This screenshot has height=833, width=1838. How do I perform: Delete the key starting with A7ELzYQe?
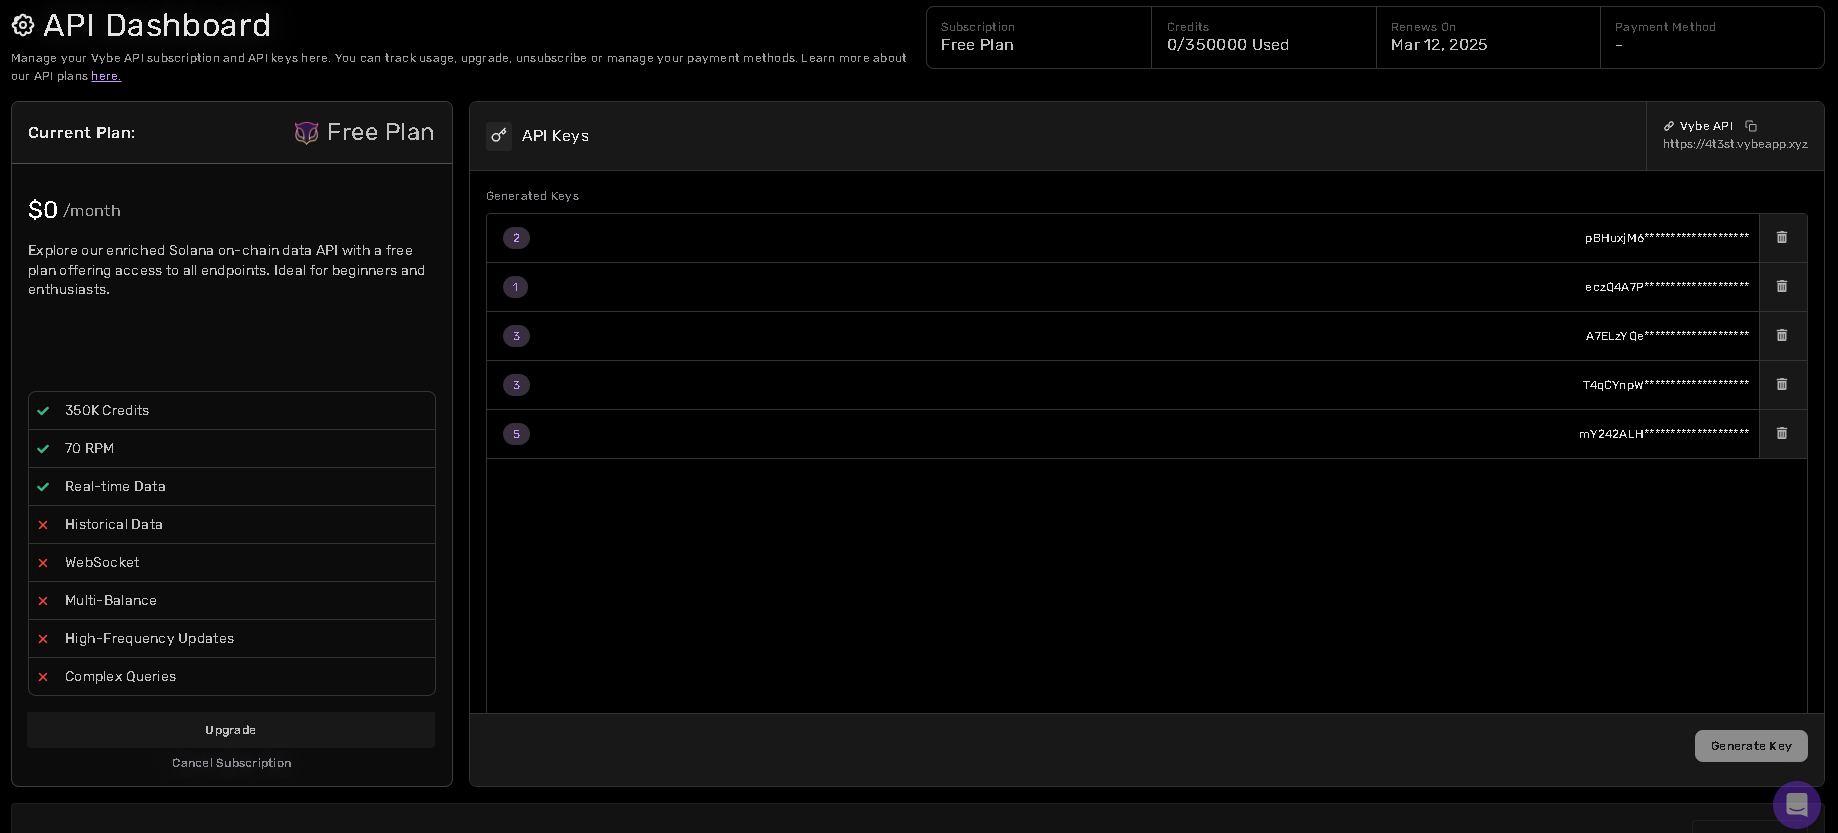[x=1782, y=336]
